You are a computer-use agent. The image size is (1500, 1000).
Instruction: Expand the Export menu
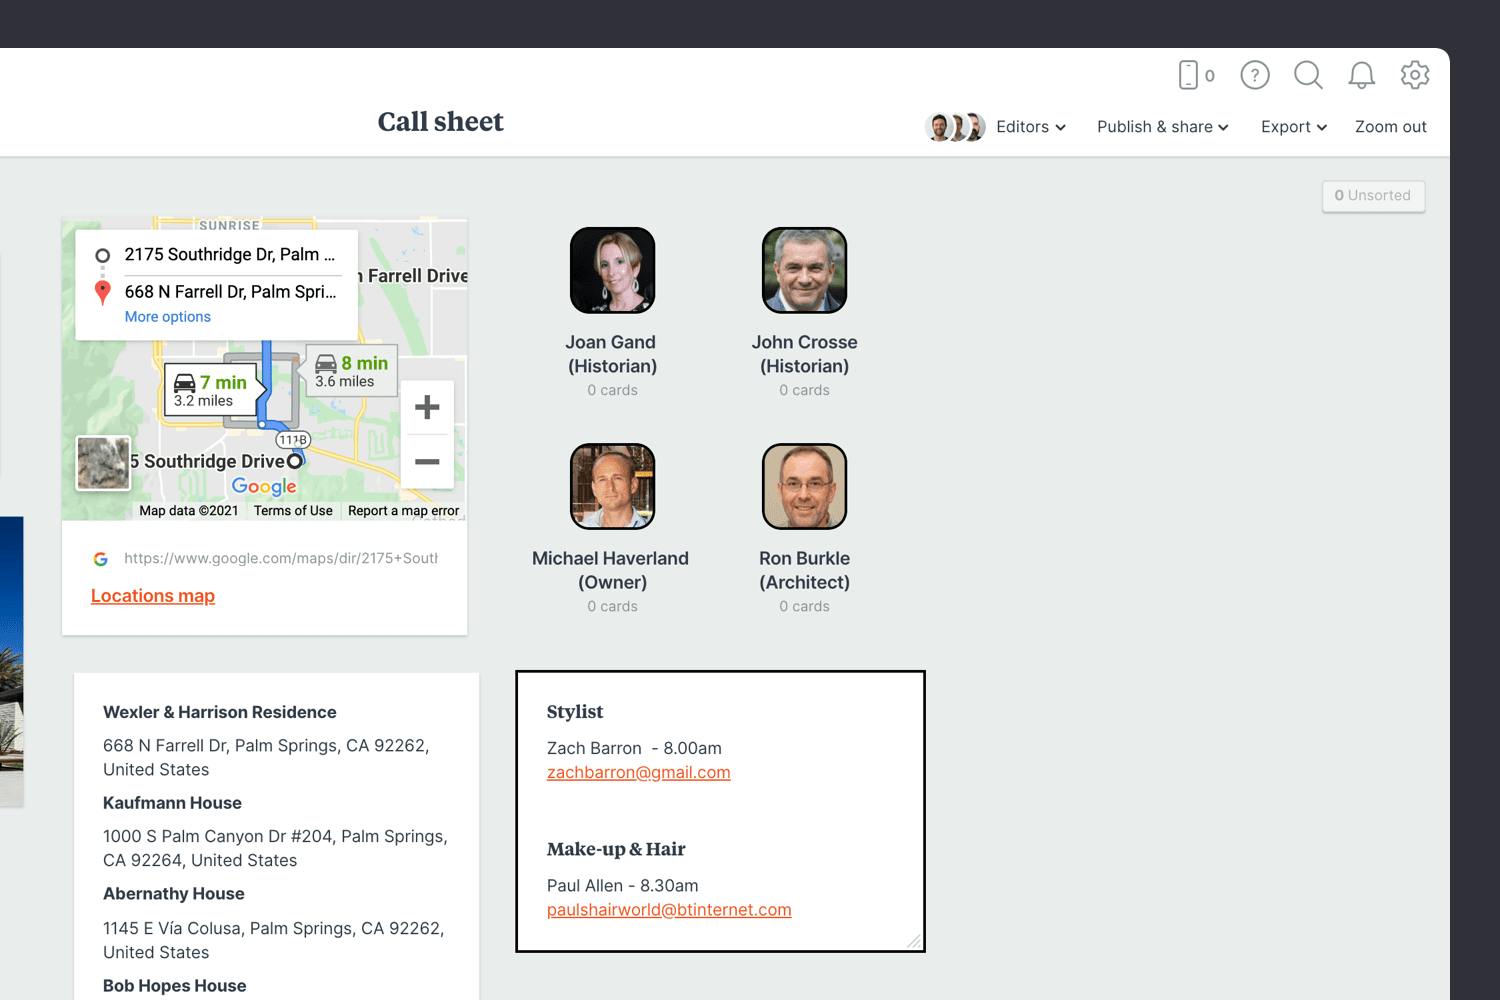1293,127
